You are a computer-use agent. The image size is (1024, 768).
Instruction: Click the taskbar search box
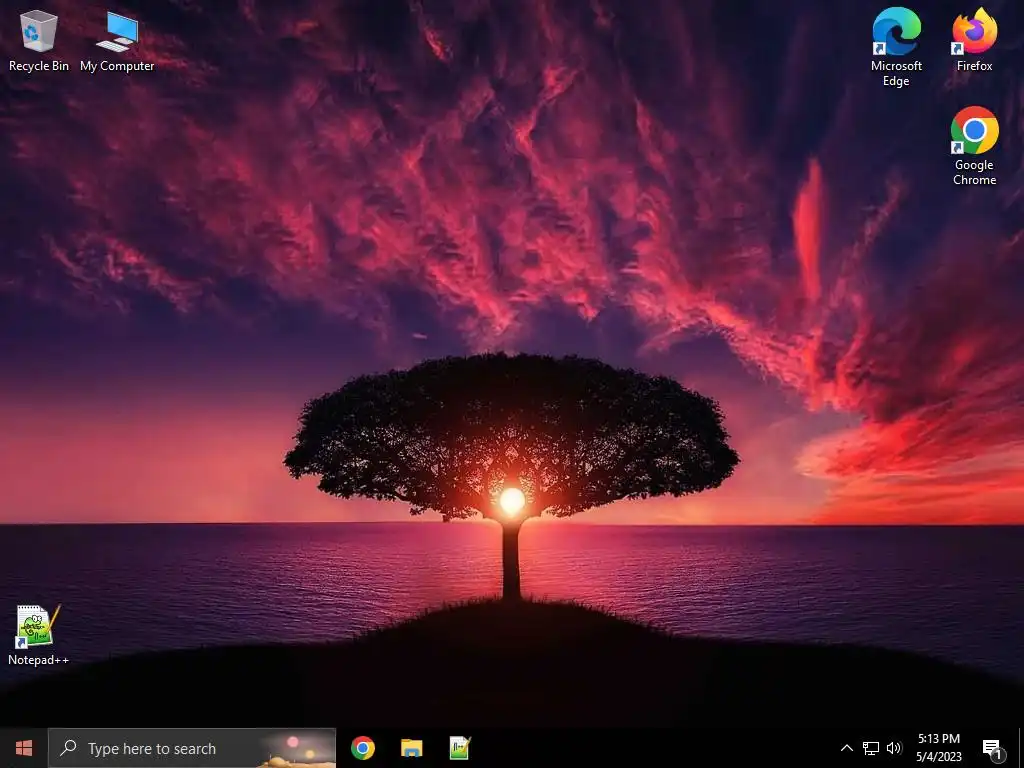click(192, 748)
